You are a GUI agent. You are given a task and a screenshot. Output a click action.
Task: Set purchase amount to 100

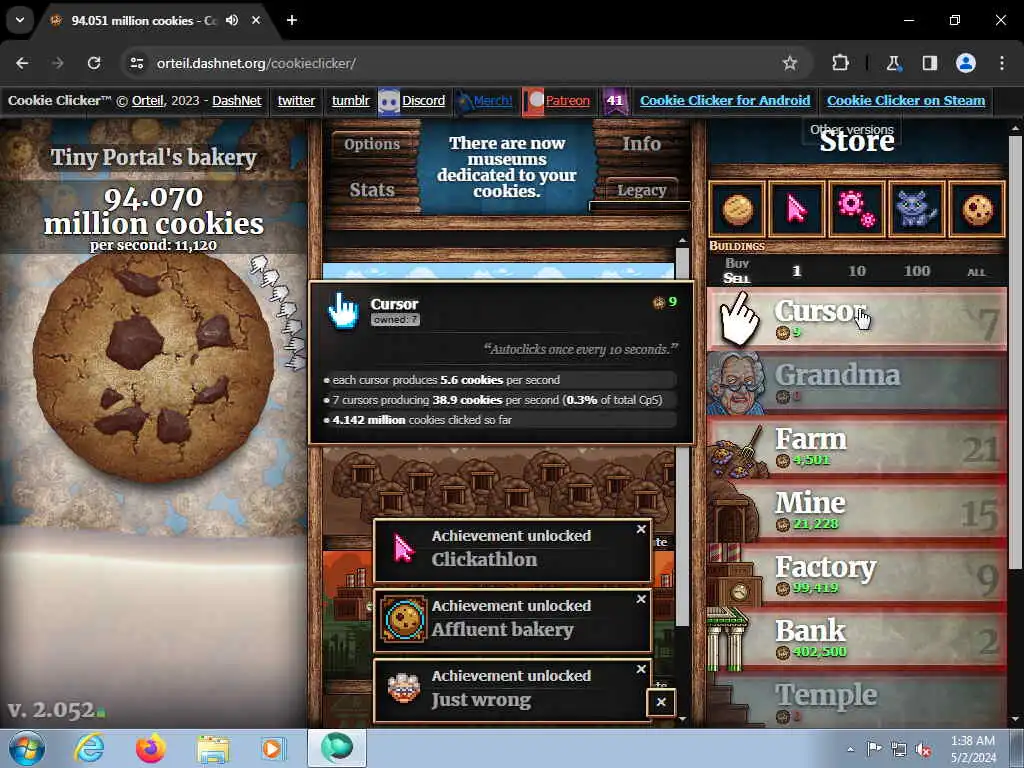pyautogui.click(x=917, y=271)
